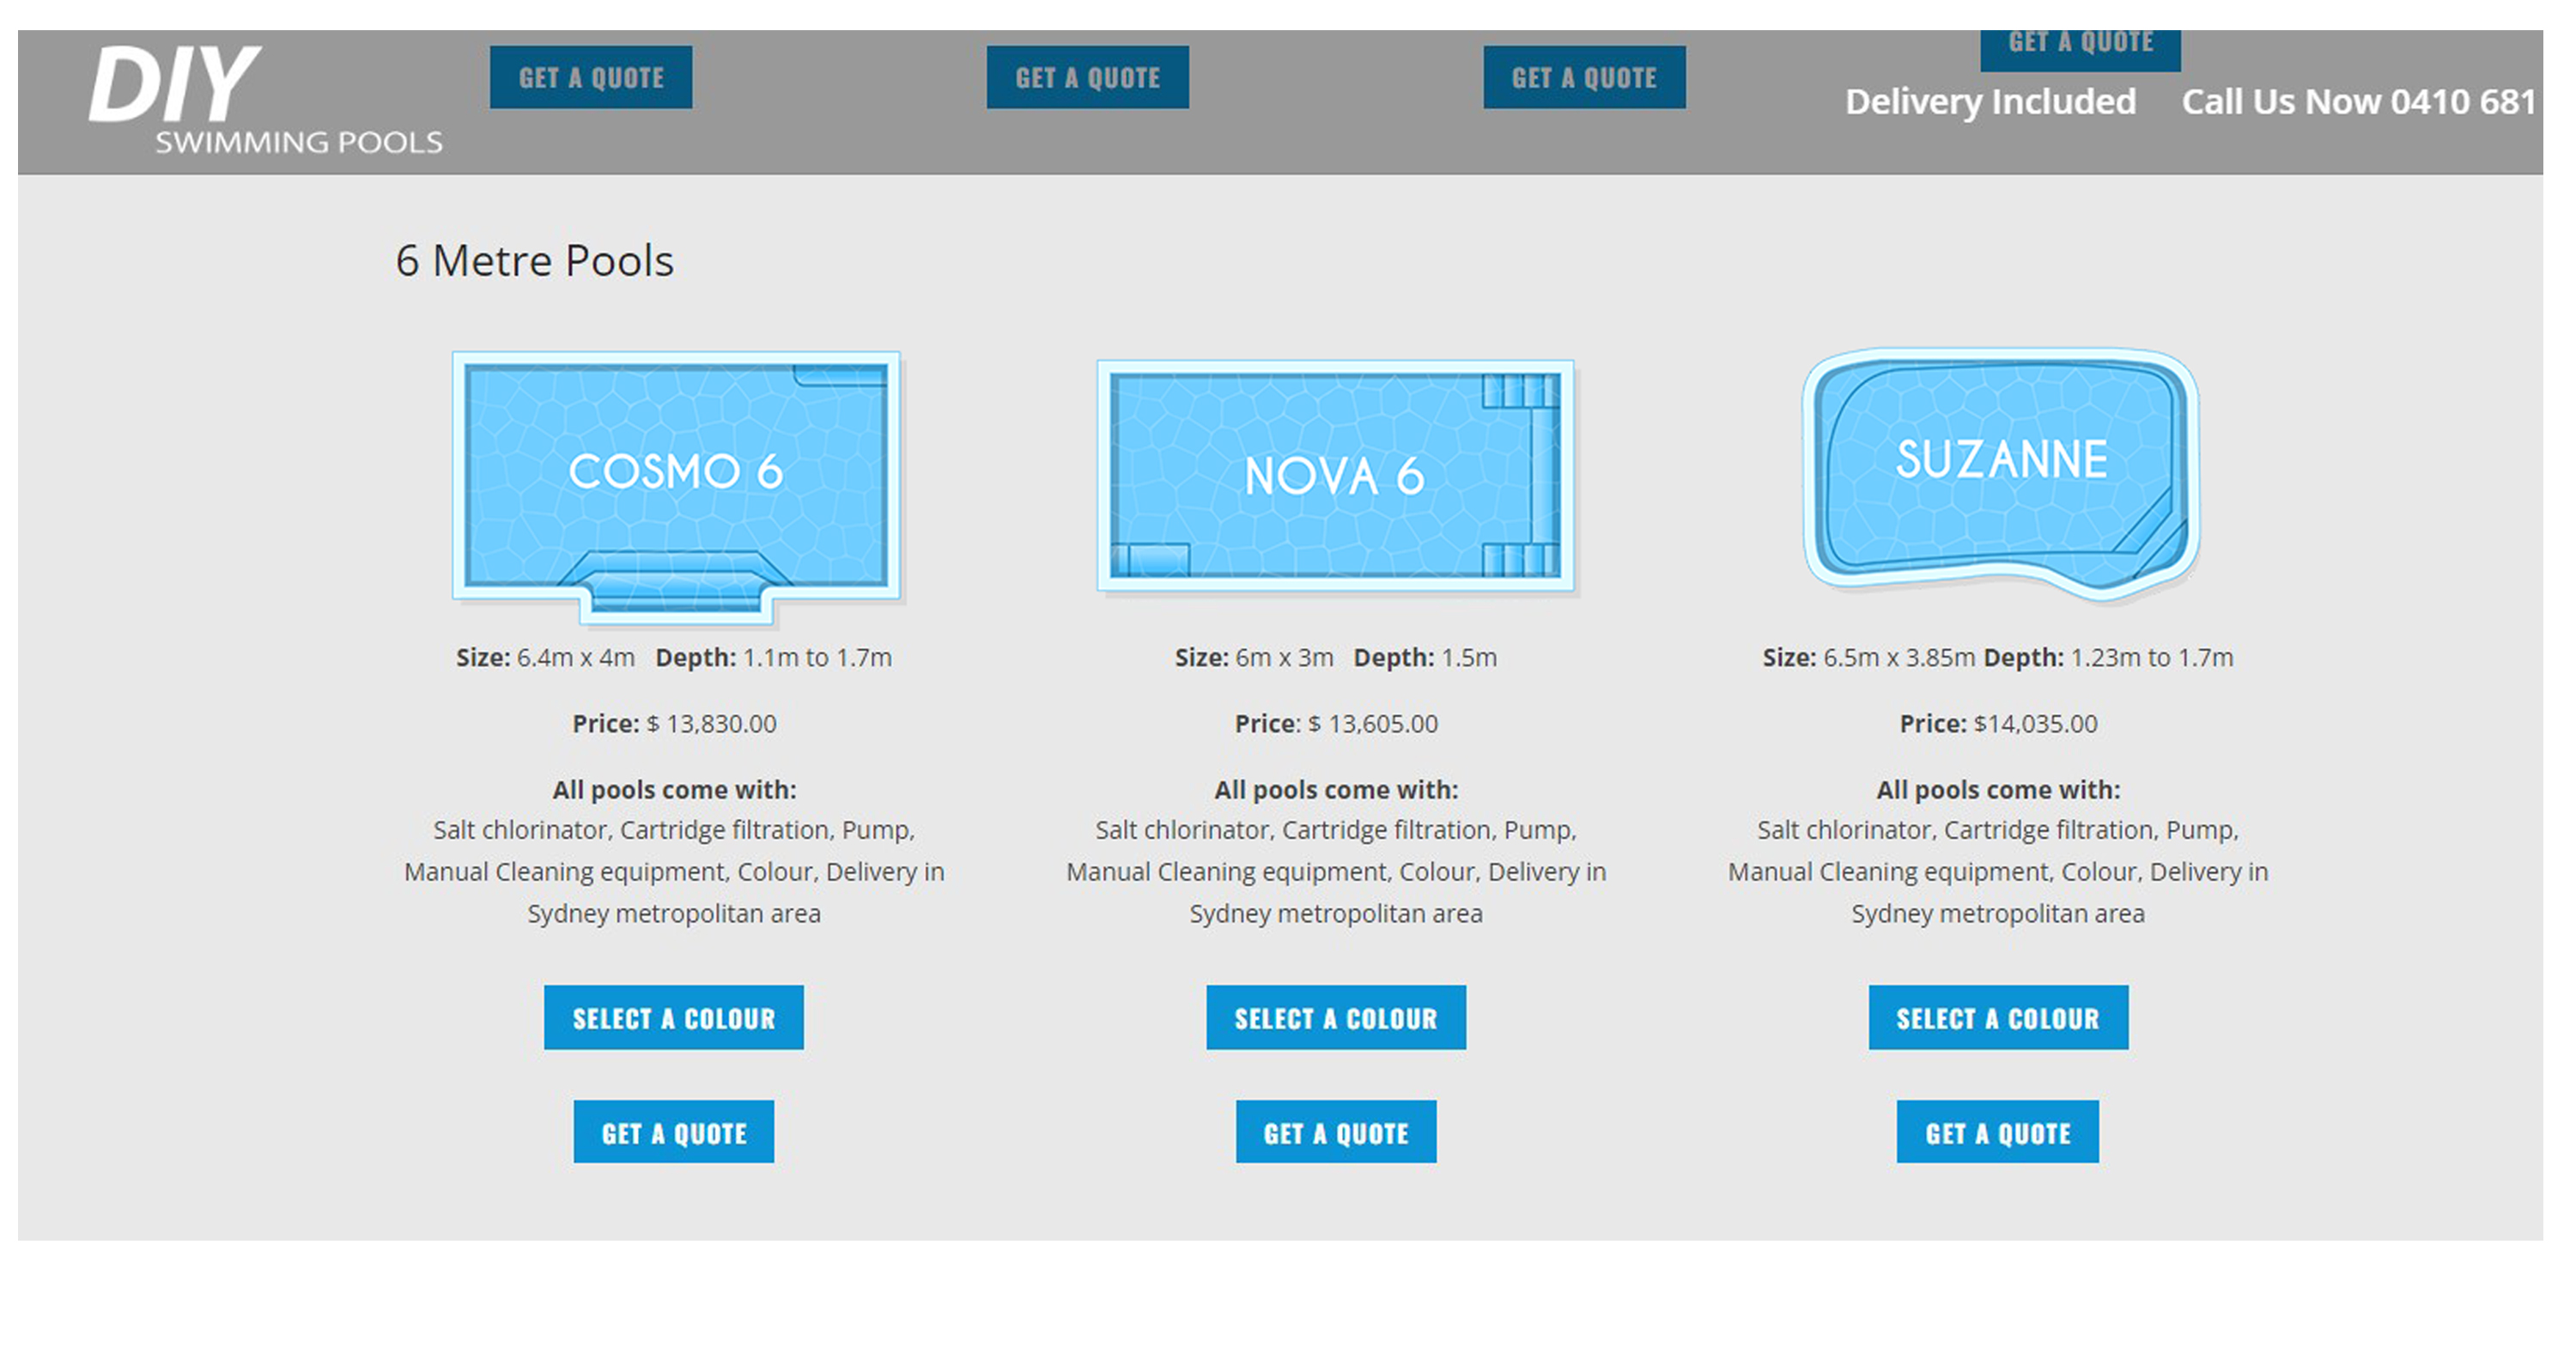The height and width of the screenshot is (1366, 2576).
Task: Get a quote for Cosmo 6
Action: [x=673, y=1132]
